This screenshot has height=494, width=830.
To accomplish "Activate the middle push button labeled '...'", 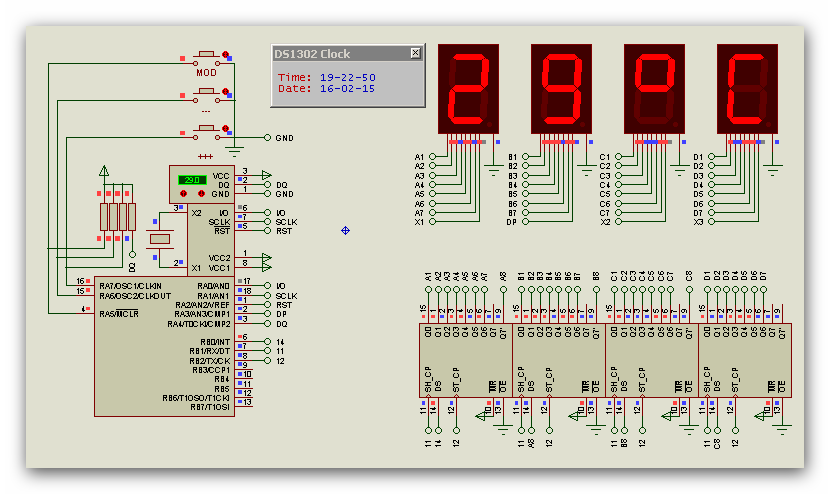I will pos(206,94).
